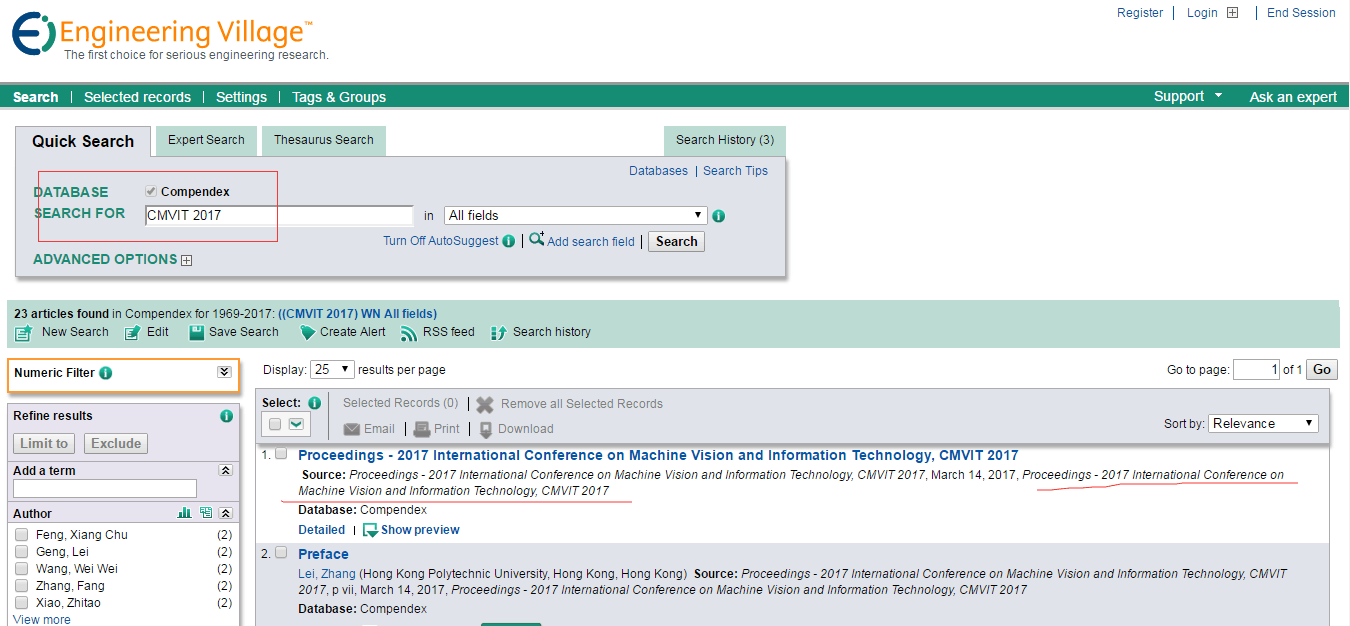Click the Email envelope icon

(x=352, y=429)
